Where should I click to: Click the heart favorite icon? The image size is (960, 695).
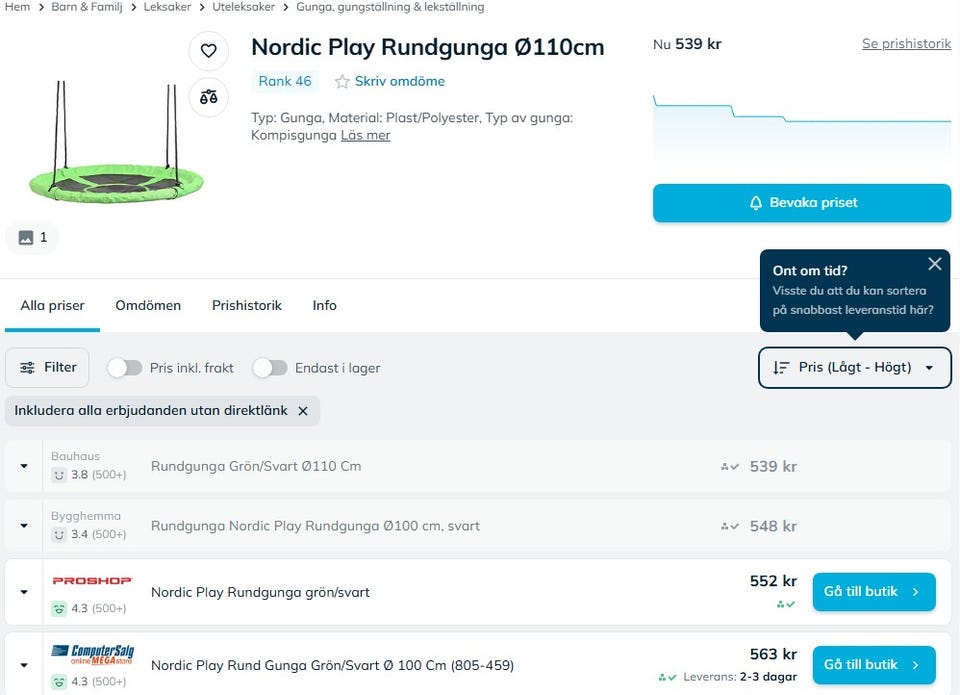[x=208, y=51]
